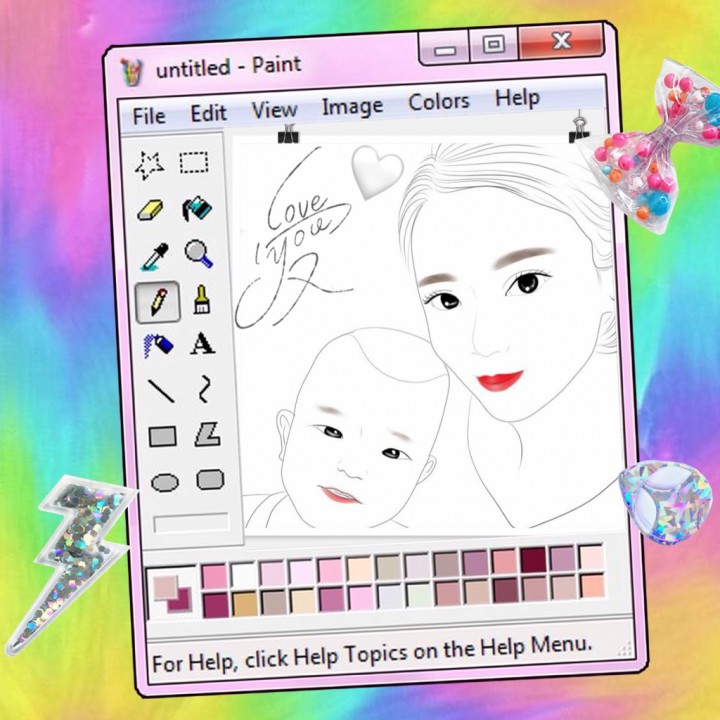720x720 pixels.
Task: Open the Colors menu
Action: (x=439, y=101)
